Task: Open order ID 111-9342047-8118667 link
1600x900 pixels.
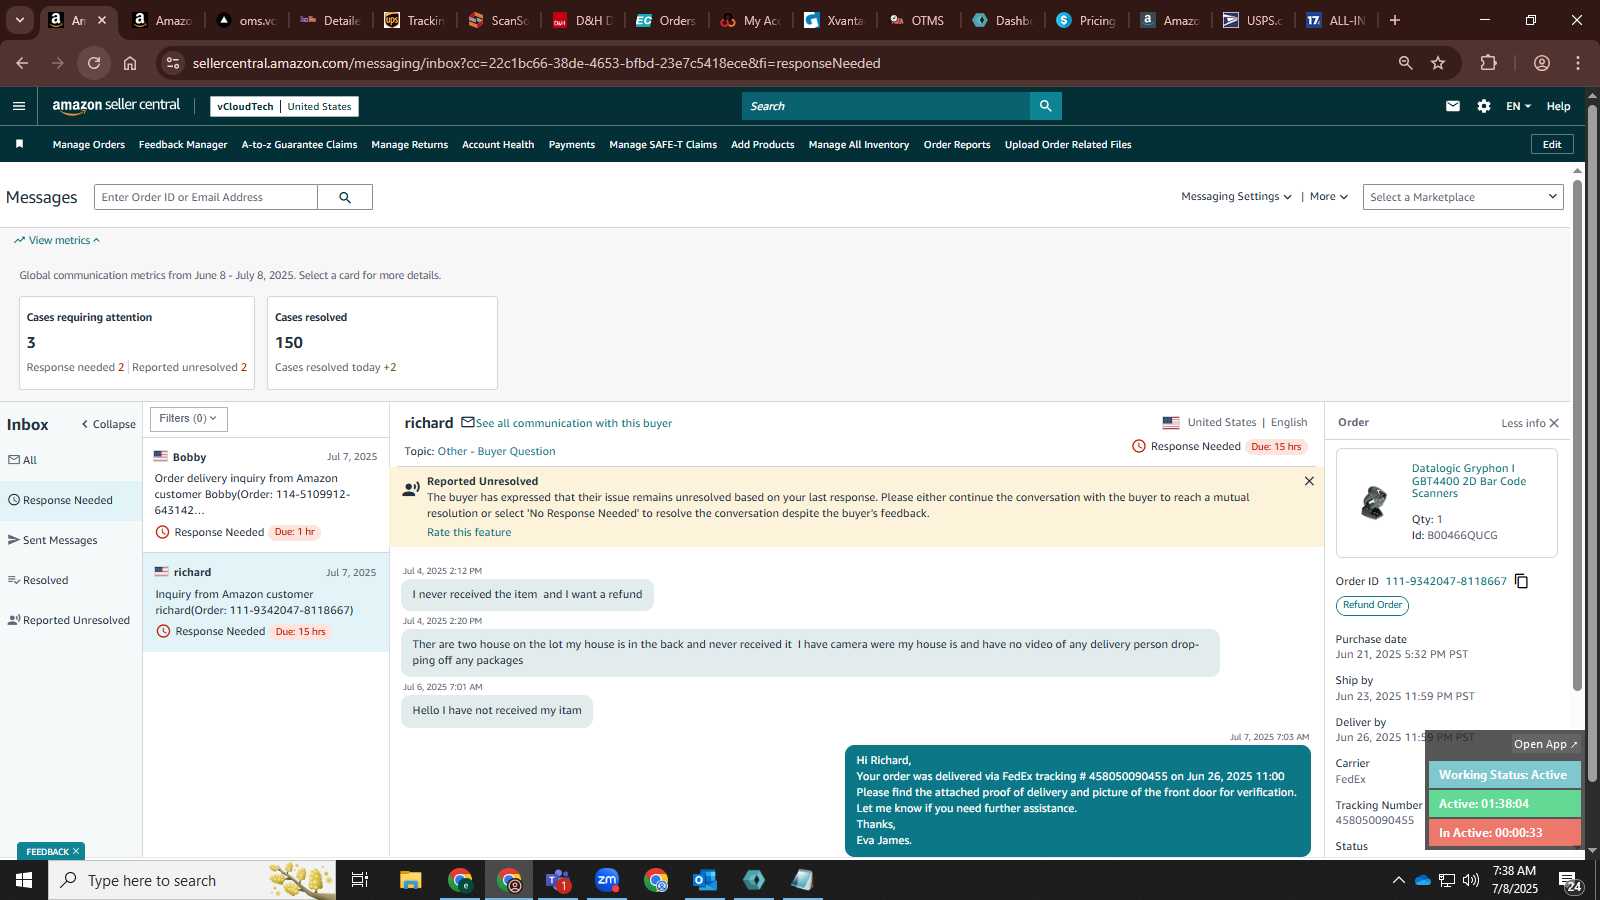Action: [x=1445, y=581]
